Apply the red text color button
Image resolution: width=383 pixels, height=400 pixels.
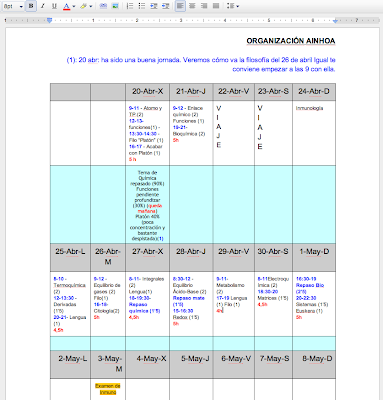coord(66,6)
